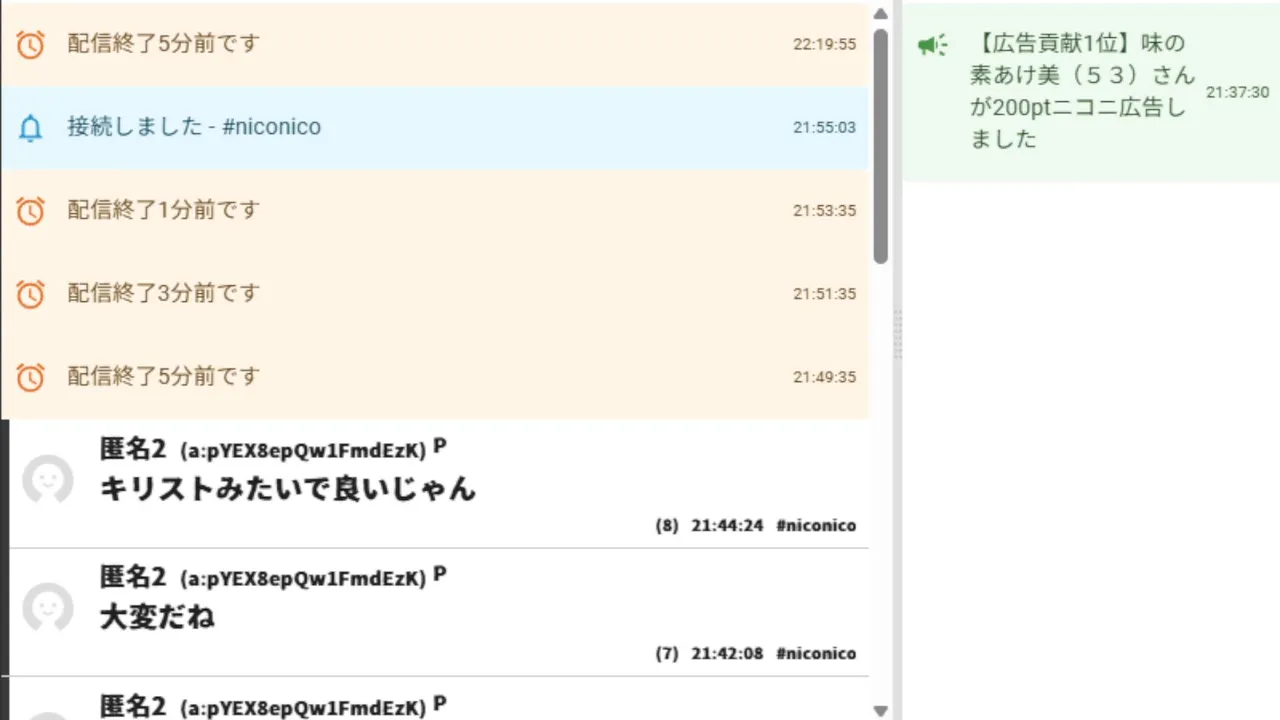The width and height of the screenshot is (1280, 720).
Task: Select comment text キリストみたいで良いじゃん
Action: pos(288,489)
